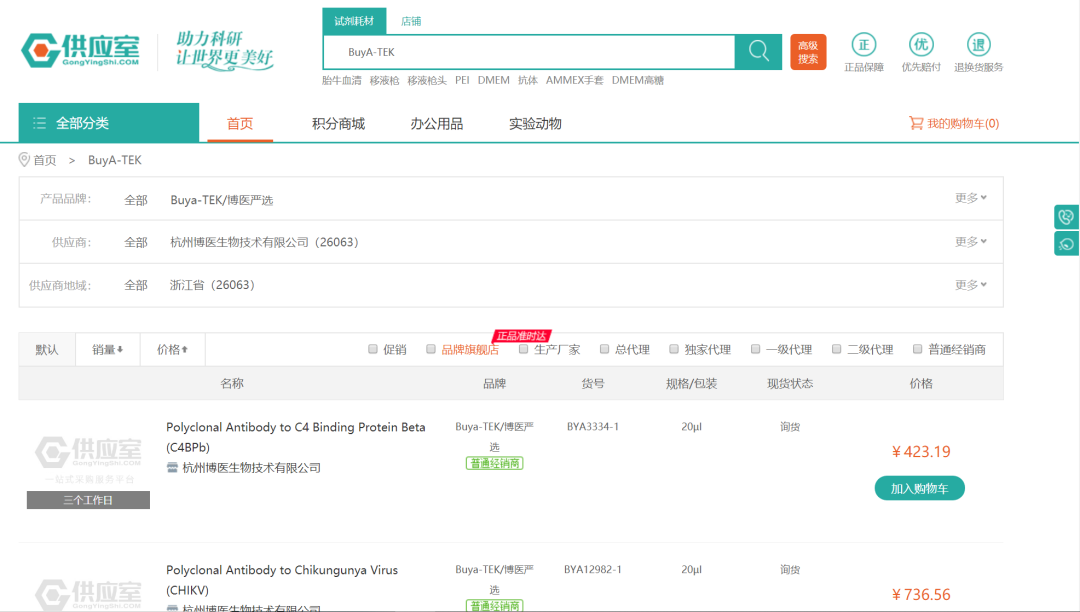Click the price ¥423.19
Image resolution: width=1080 pixels, height=612 pixels.
[921, 452]
